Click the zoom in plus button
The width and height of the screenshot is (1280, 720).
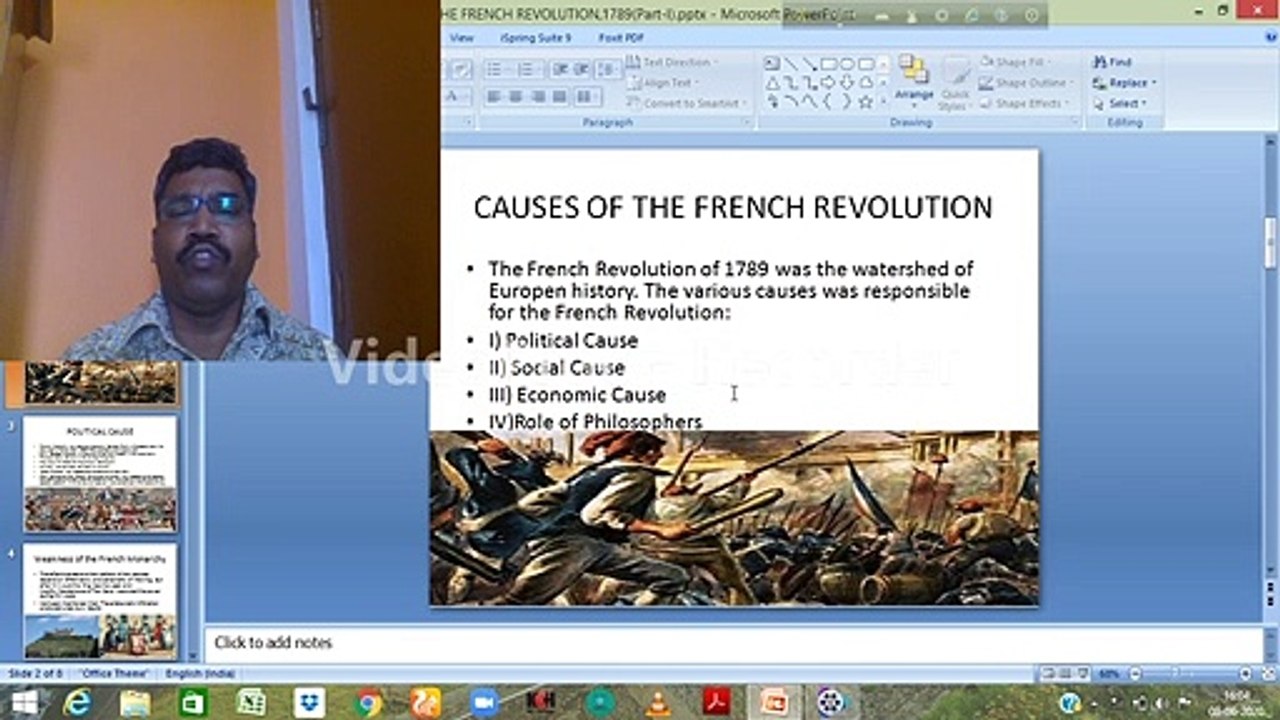coord(1245,674)
